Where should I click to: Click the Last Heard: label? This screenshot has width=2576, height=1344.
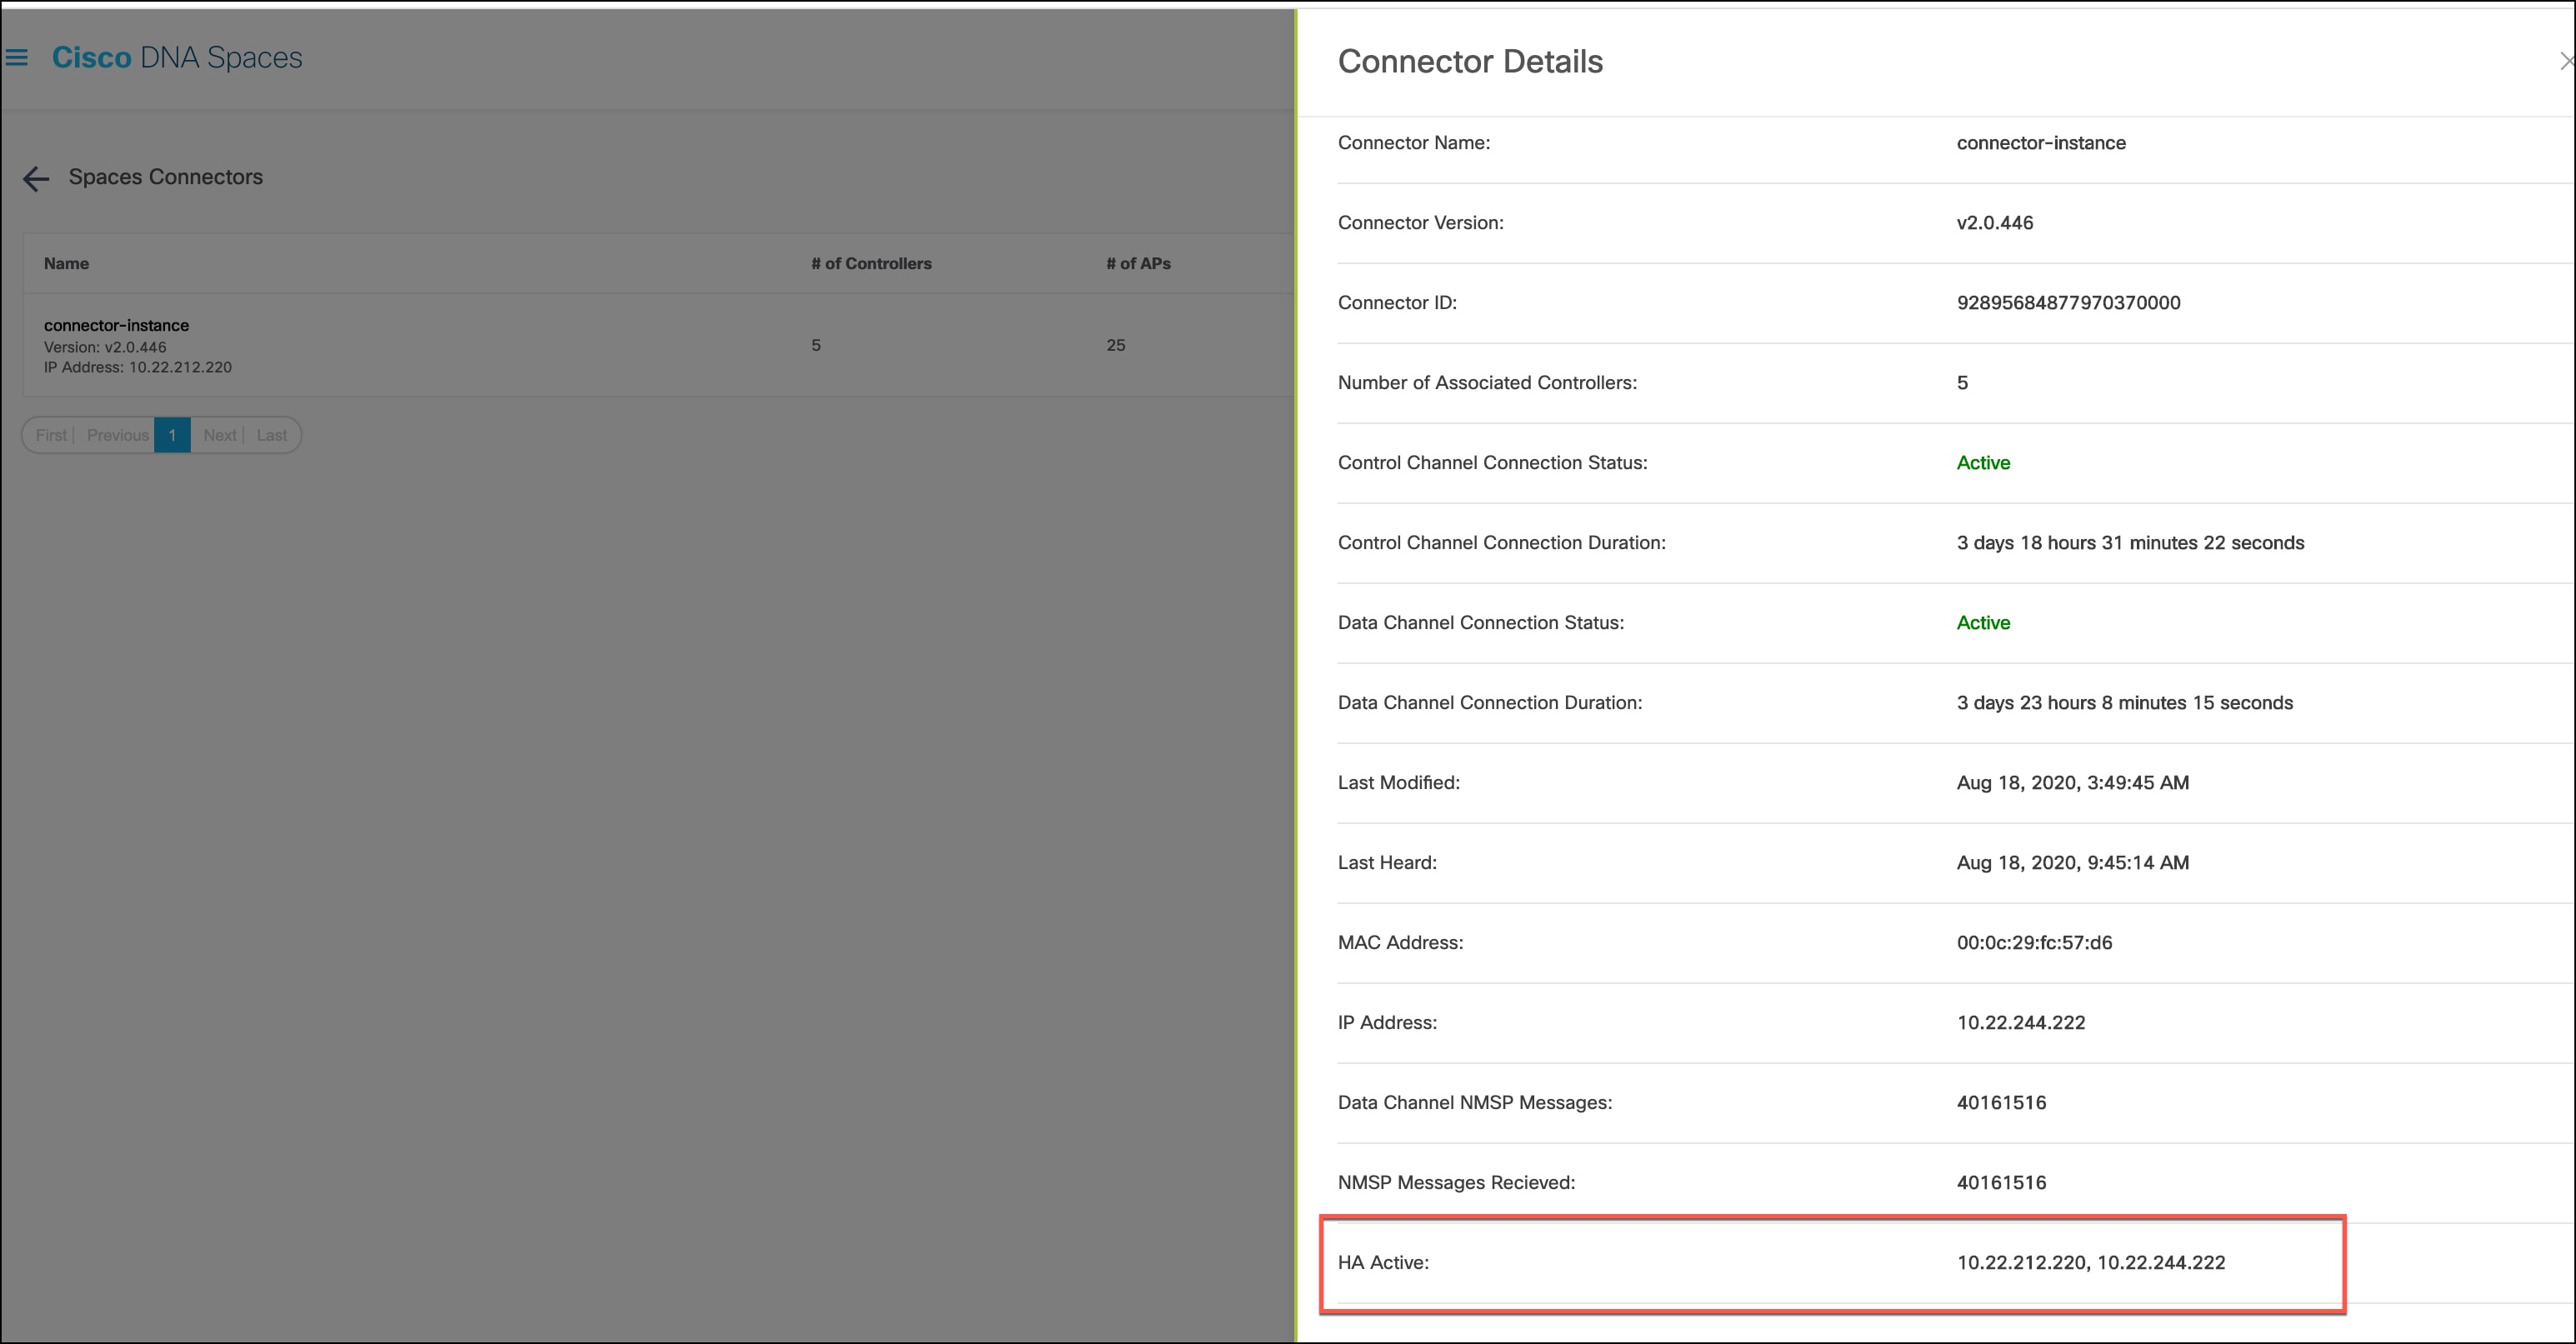[x=1387, y=863]
